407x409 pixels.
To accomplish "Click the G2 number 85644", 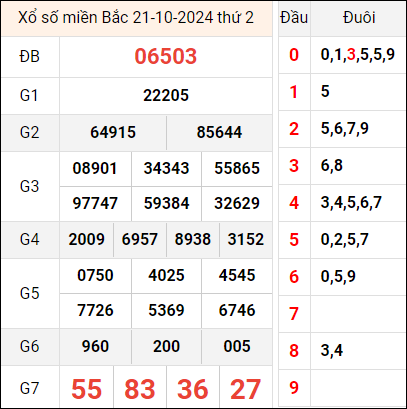I will point(219,132).
